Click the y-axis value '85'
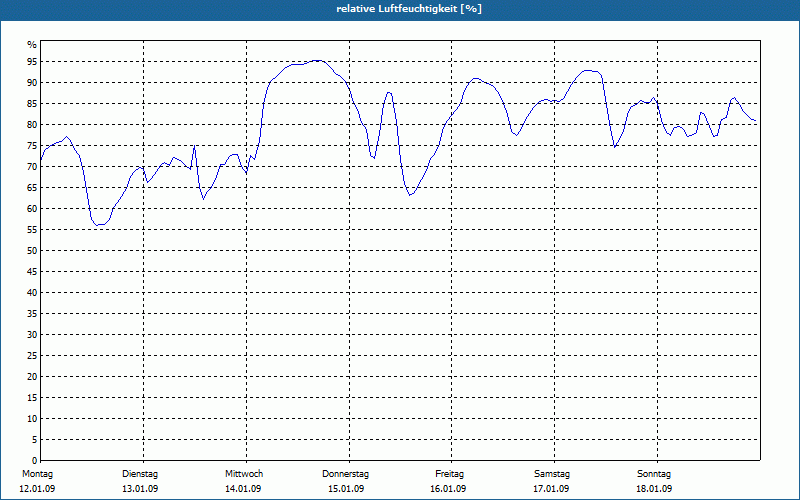 [x=32, y=104]
